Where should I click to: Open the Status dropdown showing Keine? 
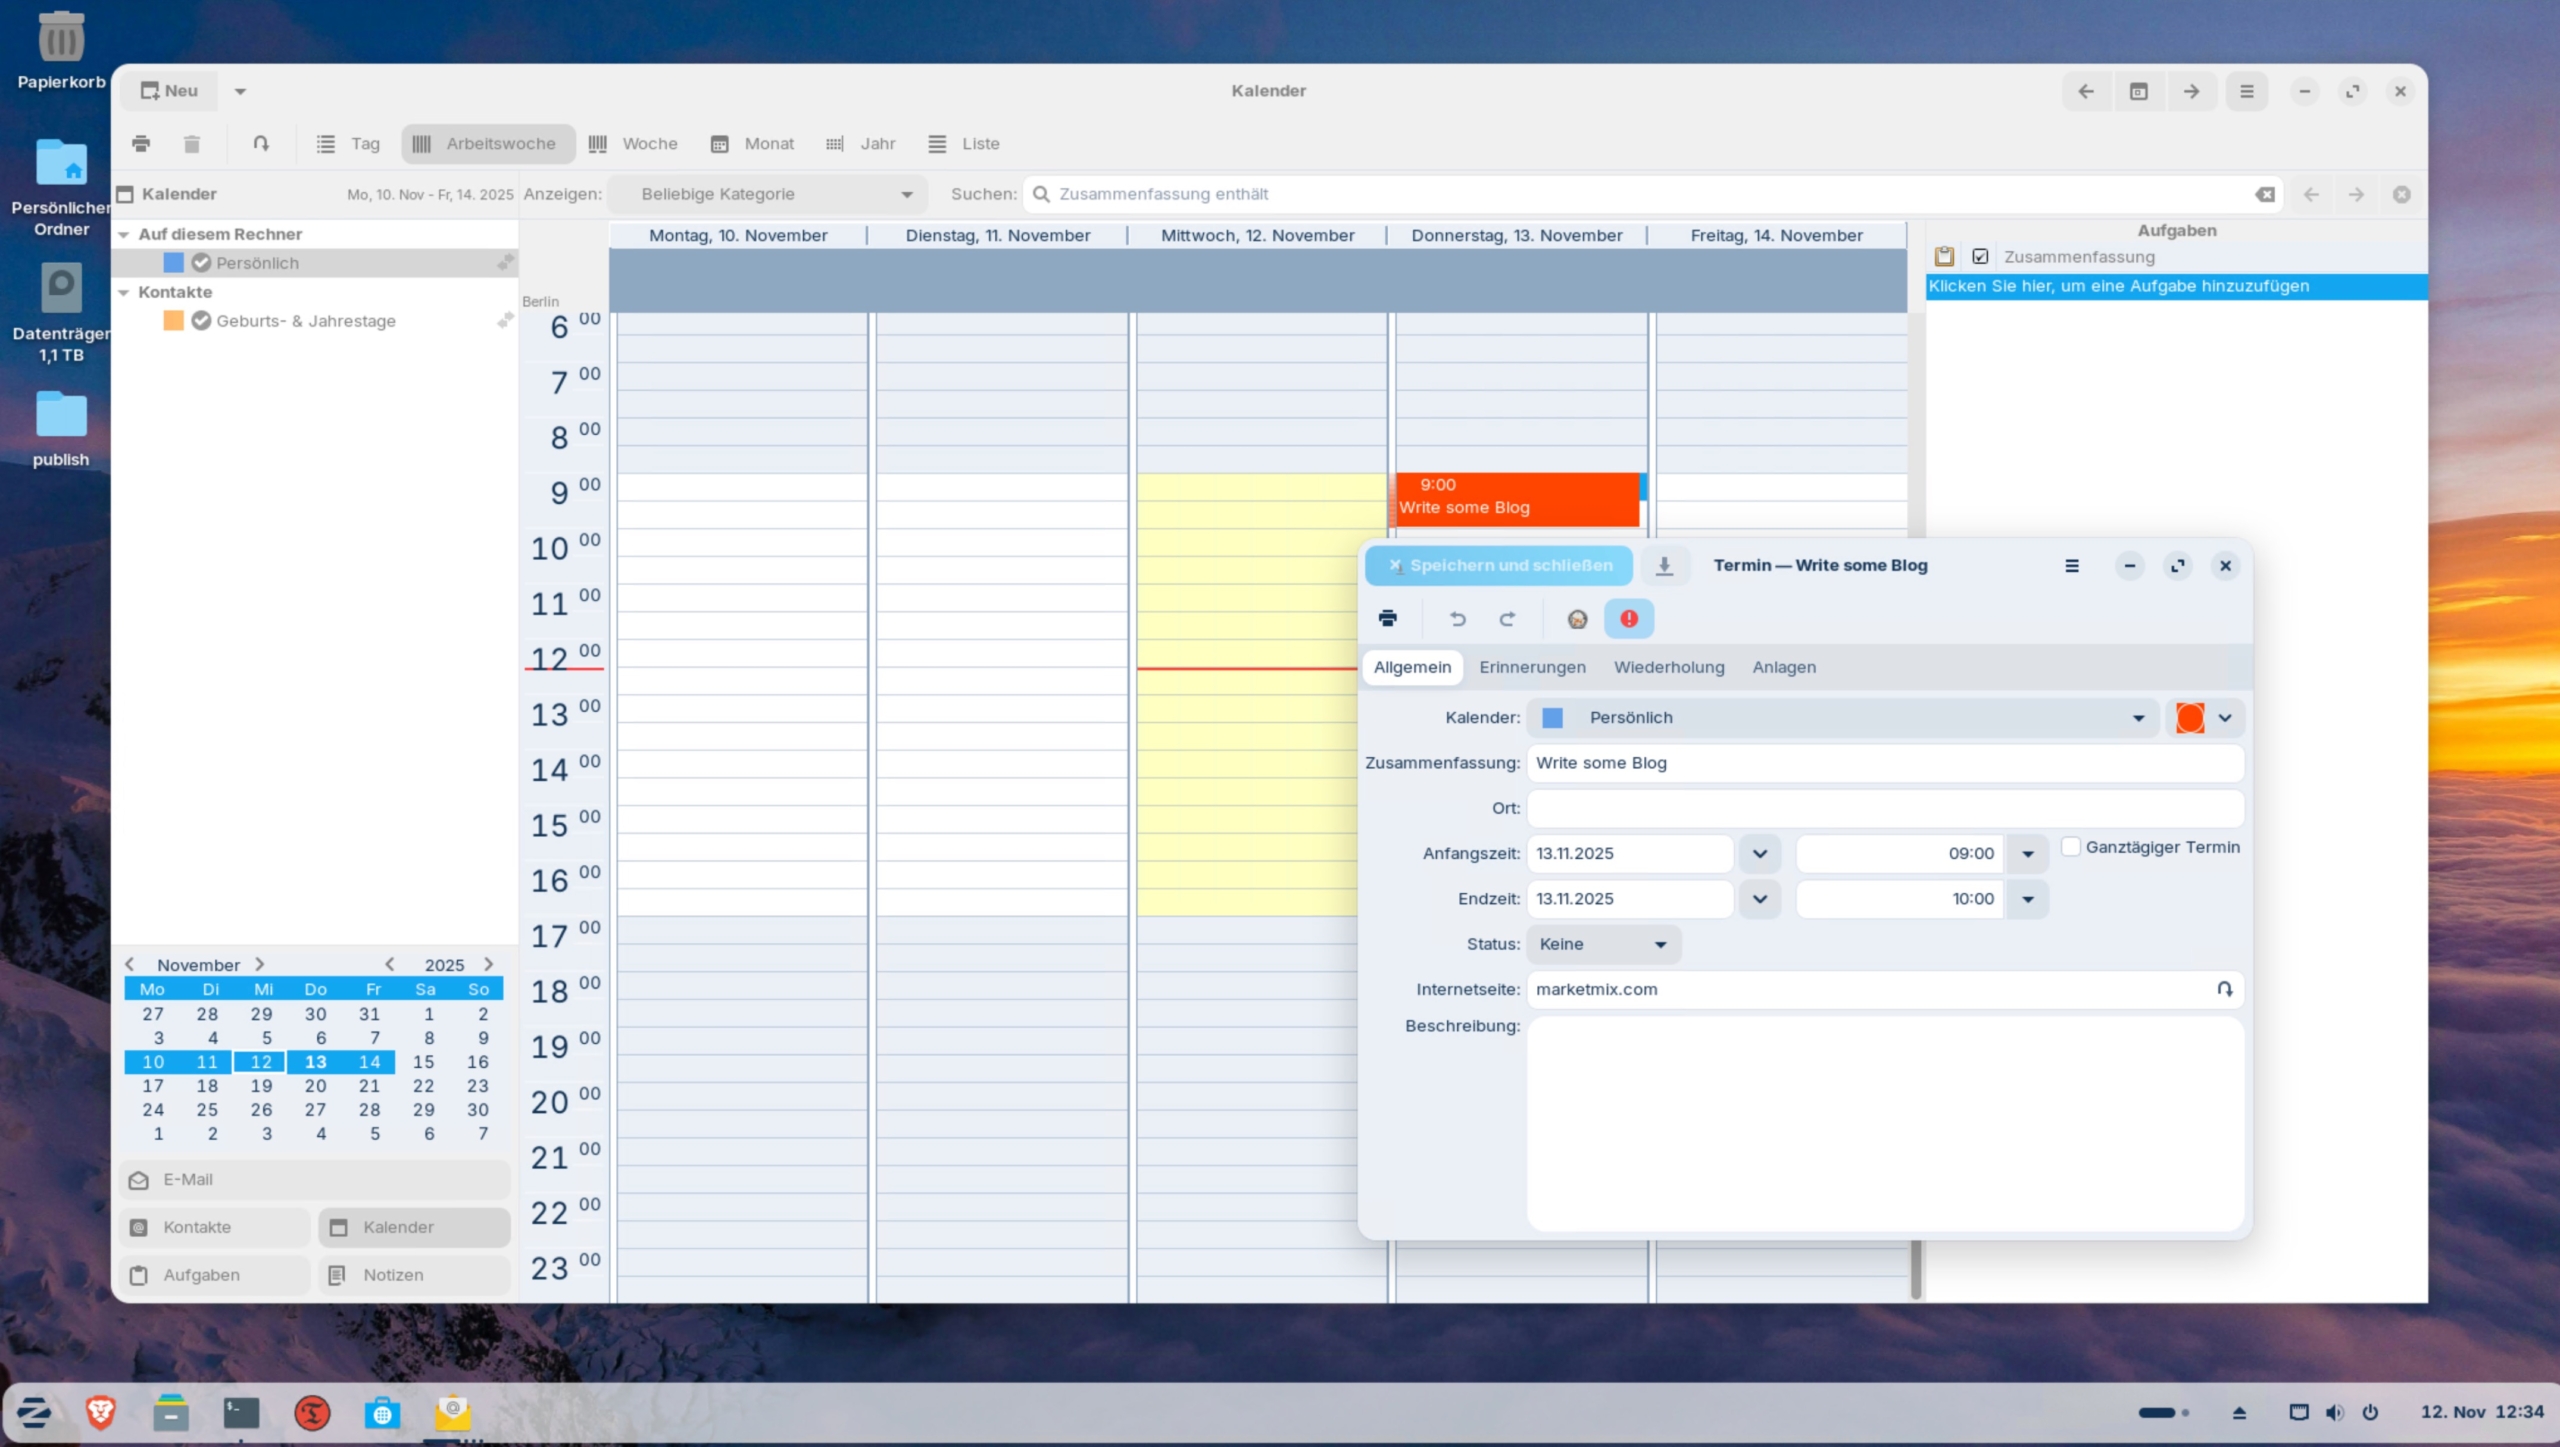(1601, 944)
